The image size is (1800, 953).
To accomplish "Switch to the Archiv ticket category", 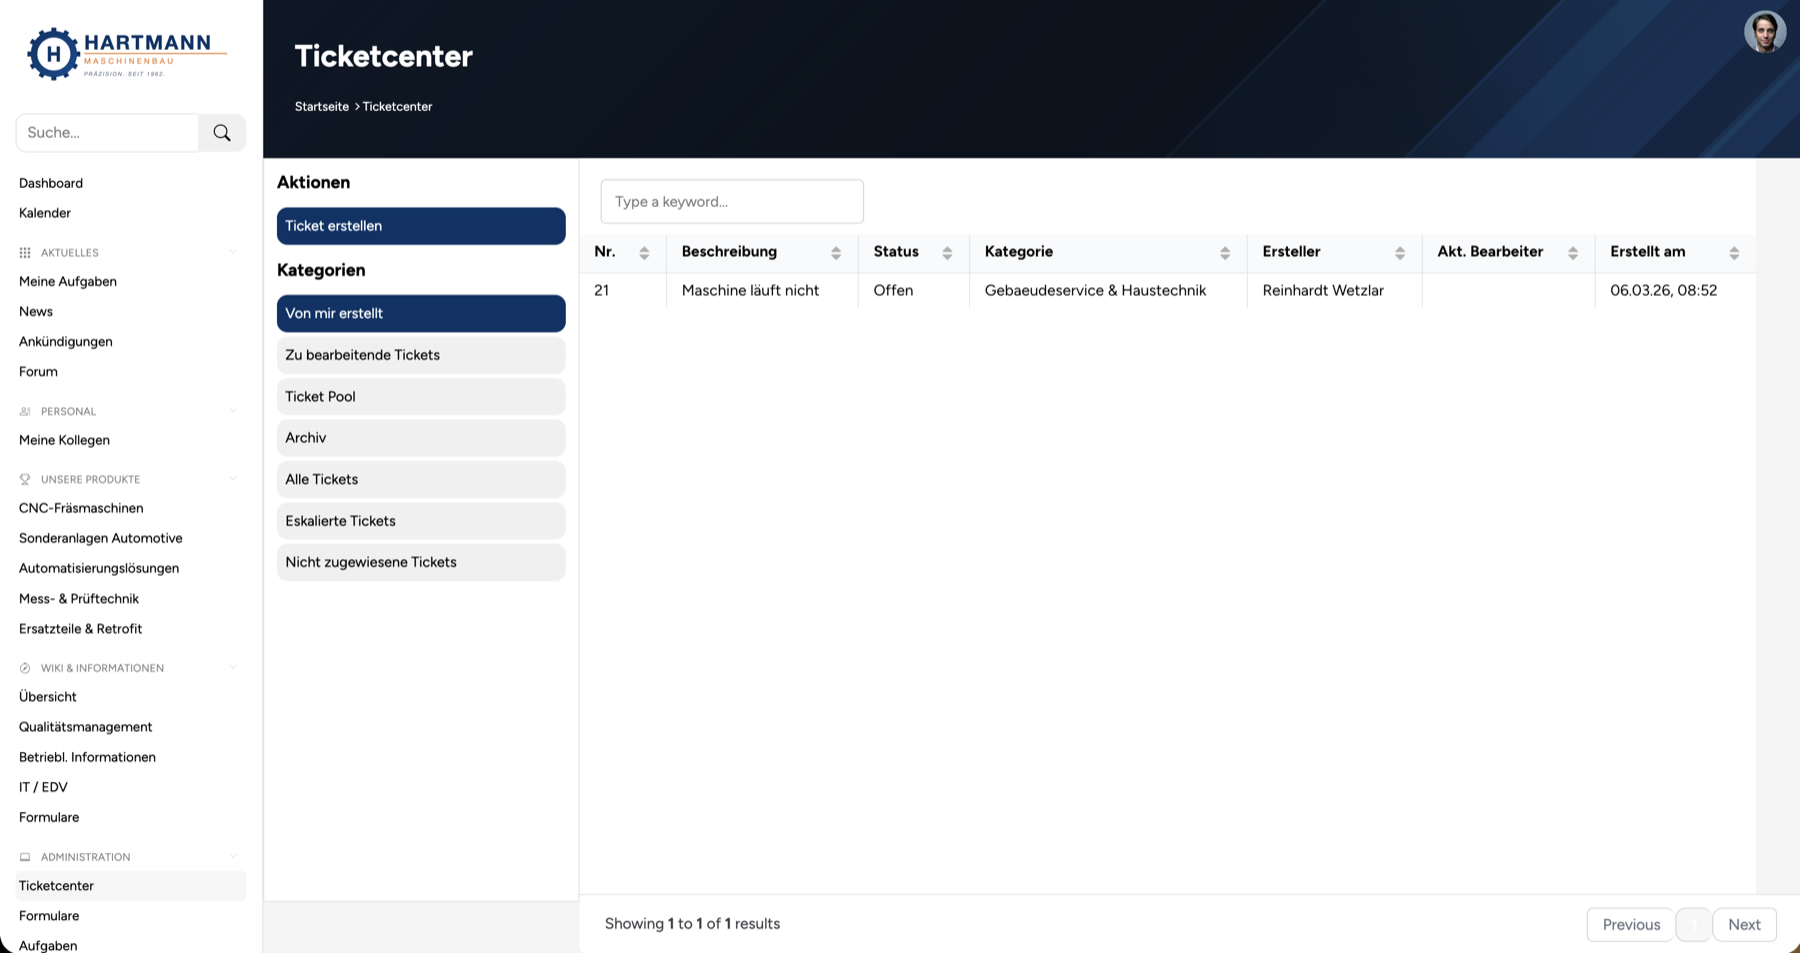I will click(420, 438).
